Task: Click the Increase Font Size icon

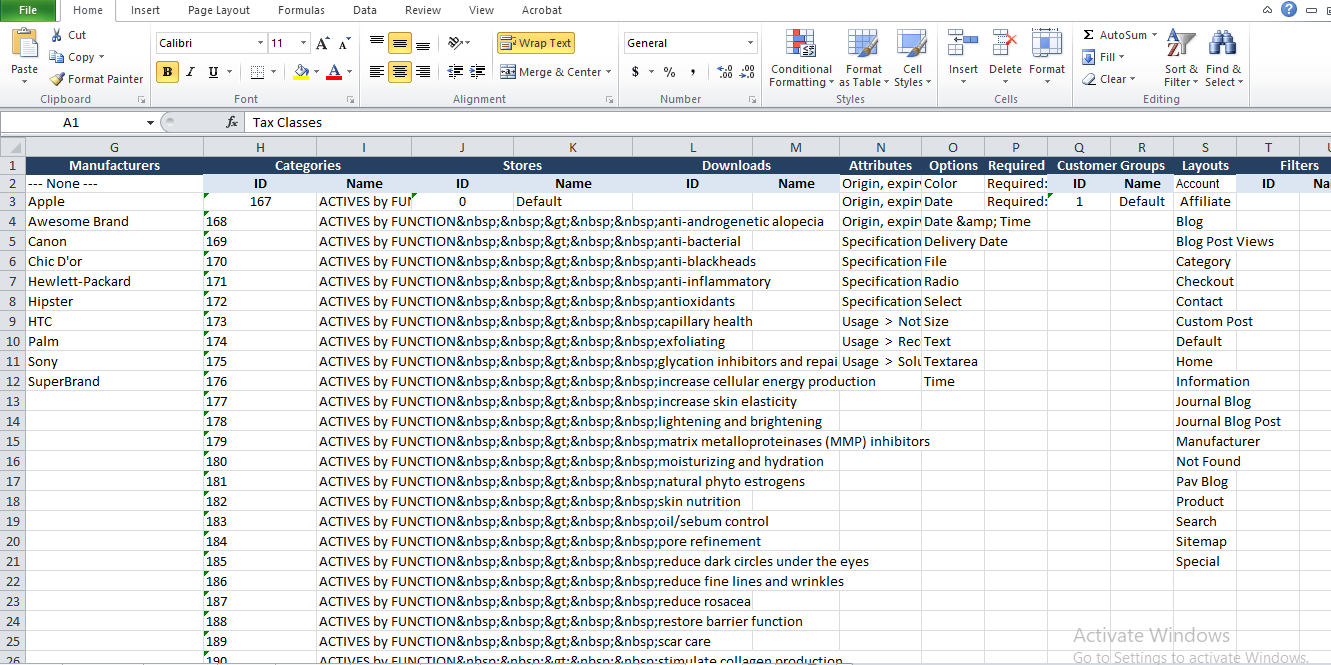Action: tap(322, 43)
